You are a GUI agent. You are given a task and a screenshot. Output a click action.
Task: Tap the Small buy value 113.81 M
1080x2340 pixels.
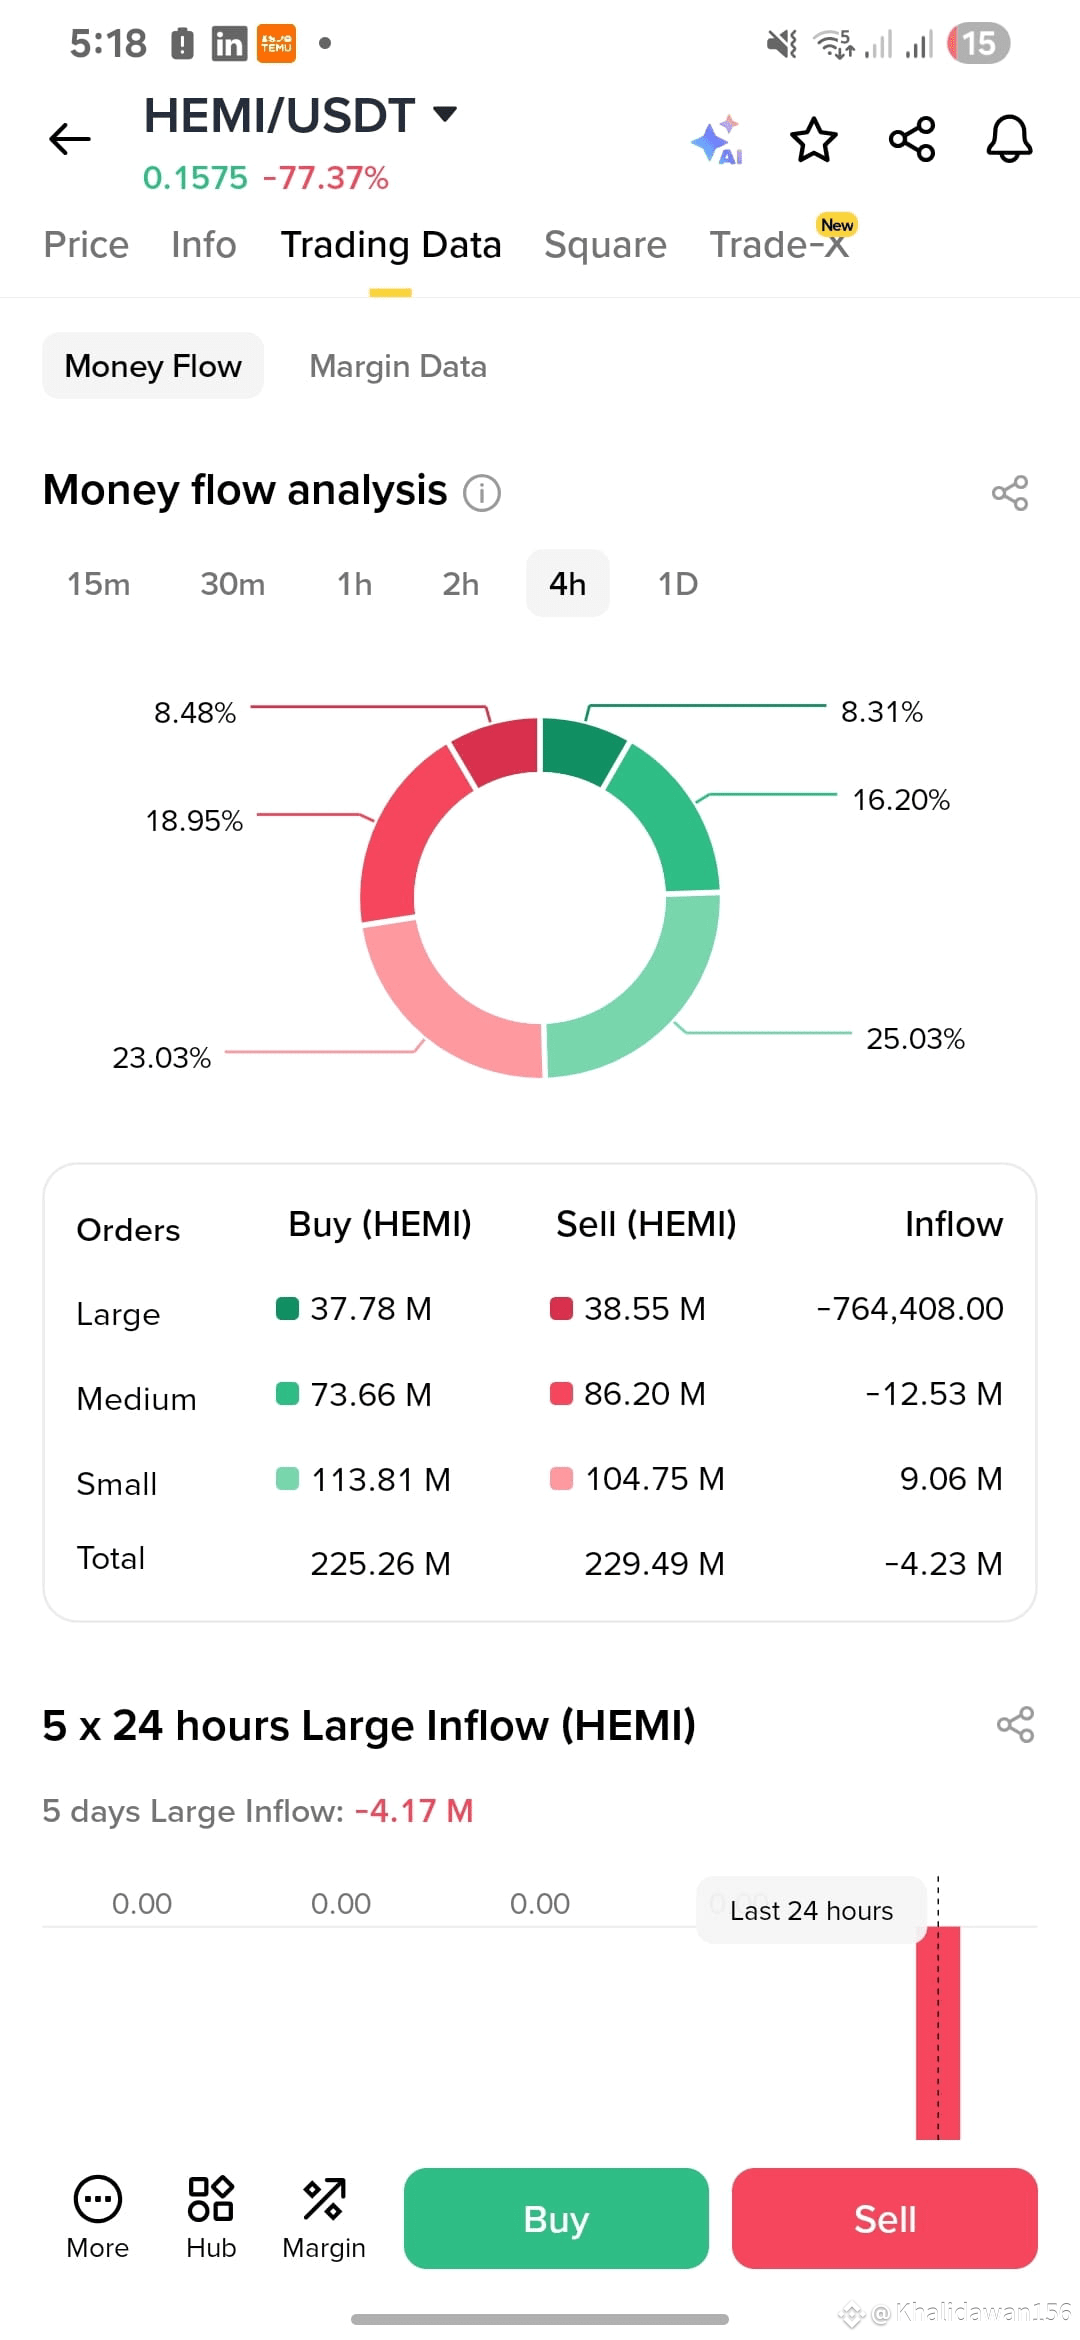point(380,1478)
